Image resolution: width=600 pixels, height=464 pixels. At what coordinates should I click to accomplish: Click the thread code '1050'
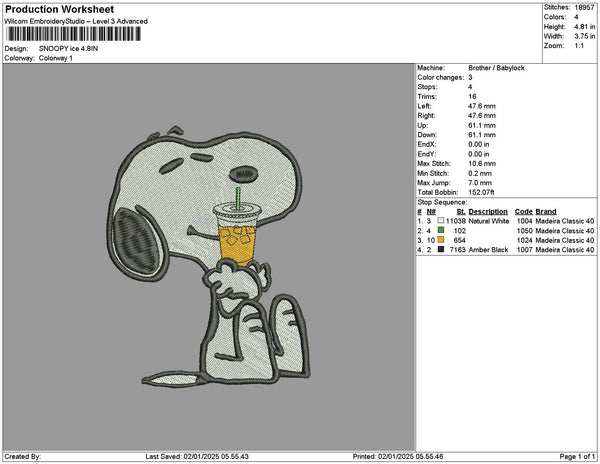pos(524,231)
